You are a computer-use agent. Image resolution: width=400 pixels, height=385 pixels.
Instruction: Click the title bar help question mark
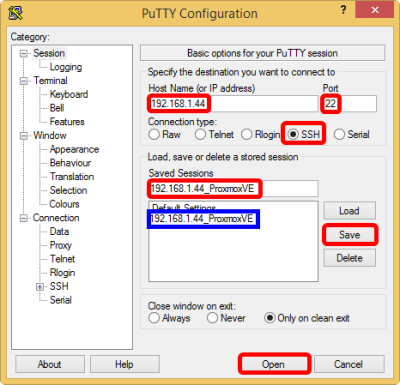[343, 10]
